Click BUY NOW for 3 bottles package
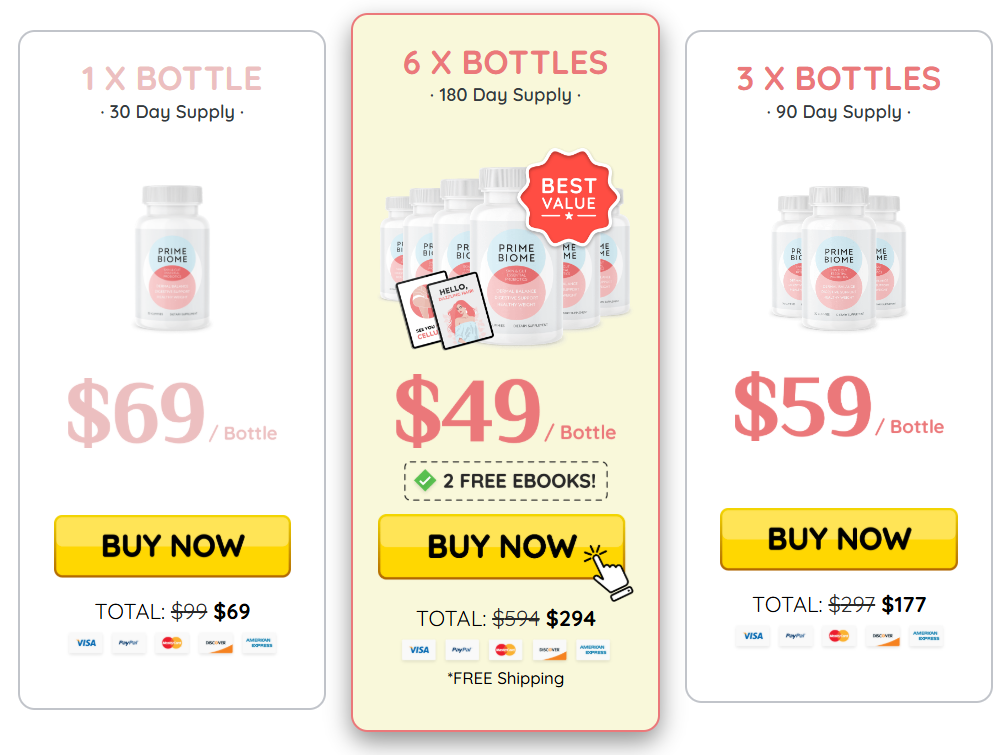This screenshot has height=755, width=1006. [839, 539]
